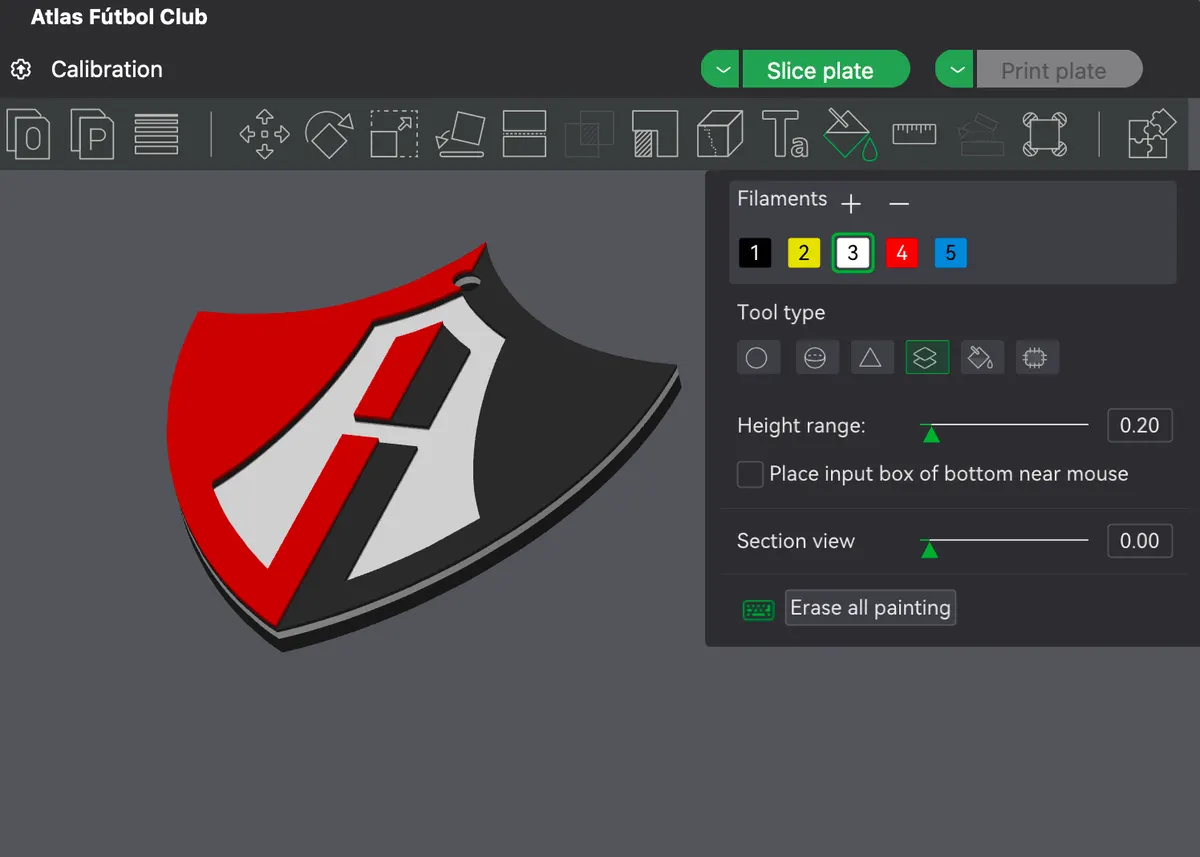Viewport: 1200px width, 857px height.
Task: Select the Mesh boolean tool
Action: click(590, 134)
